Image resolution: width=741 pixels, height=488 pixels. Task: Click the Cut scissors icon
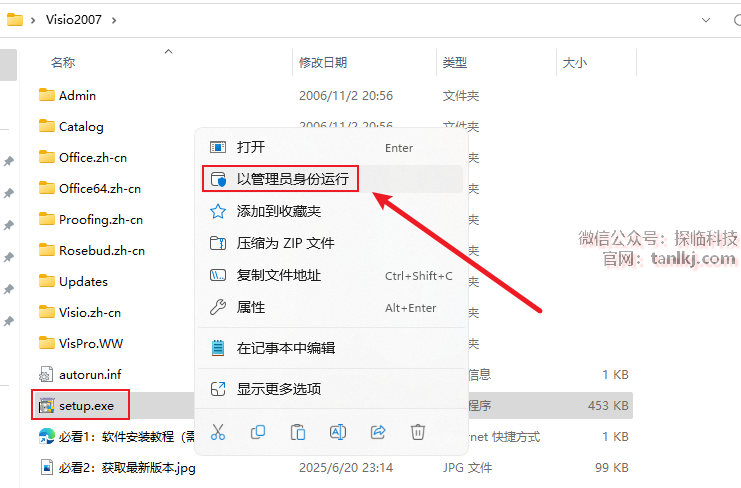click(x=218, y=432)
